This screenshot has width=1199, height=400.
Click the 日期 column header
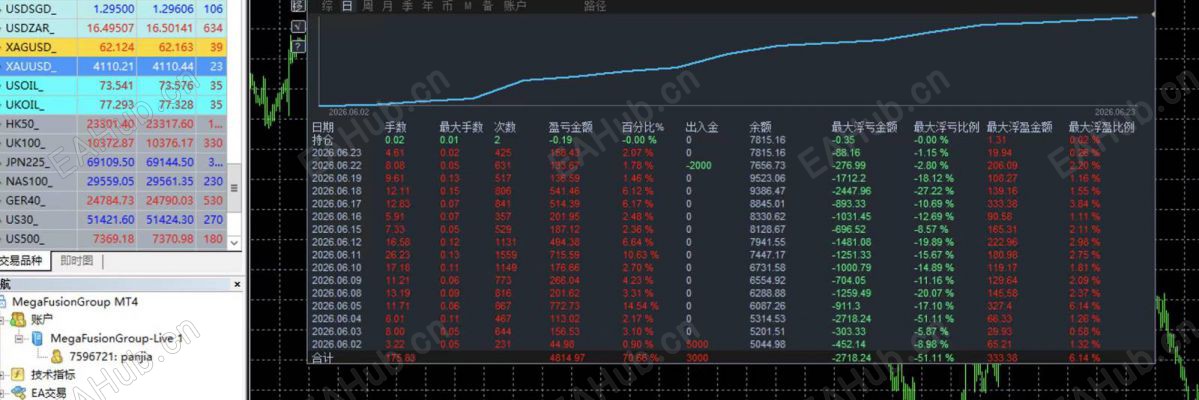click(x=323, y=128)
